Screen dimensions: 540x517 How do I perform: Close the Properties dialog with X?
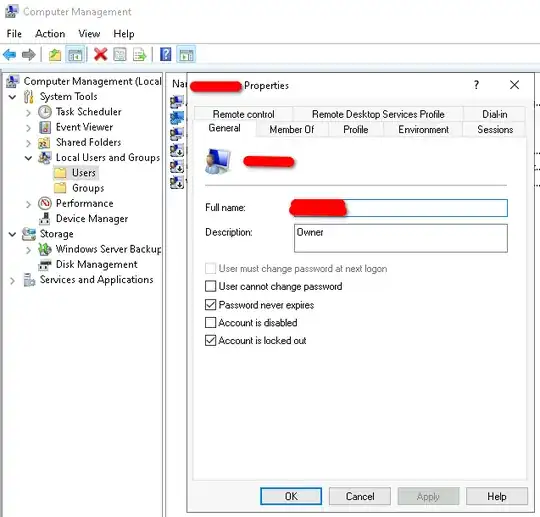(515, 85)
